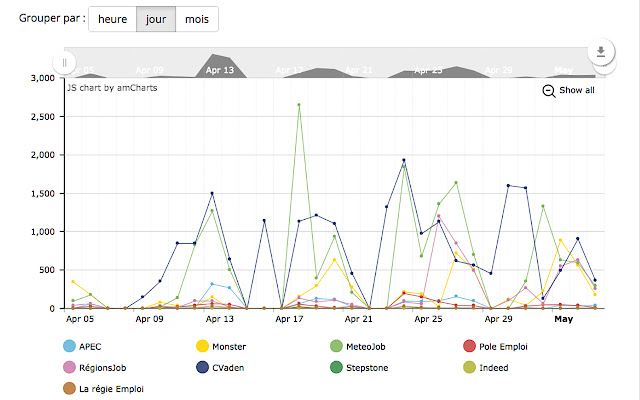Click the Grouper par label
Image resolution: width=640 pixels, height=400 pixels.
coord(52,18)
